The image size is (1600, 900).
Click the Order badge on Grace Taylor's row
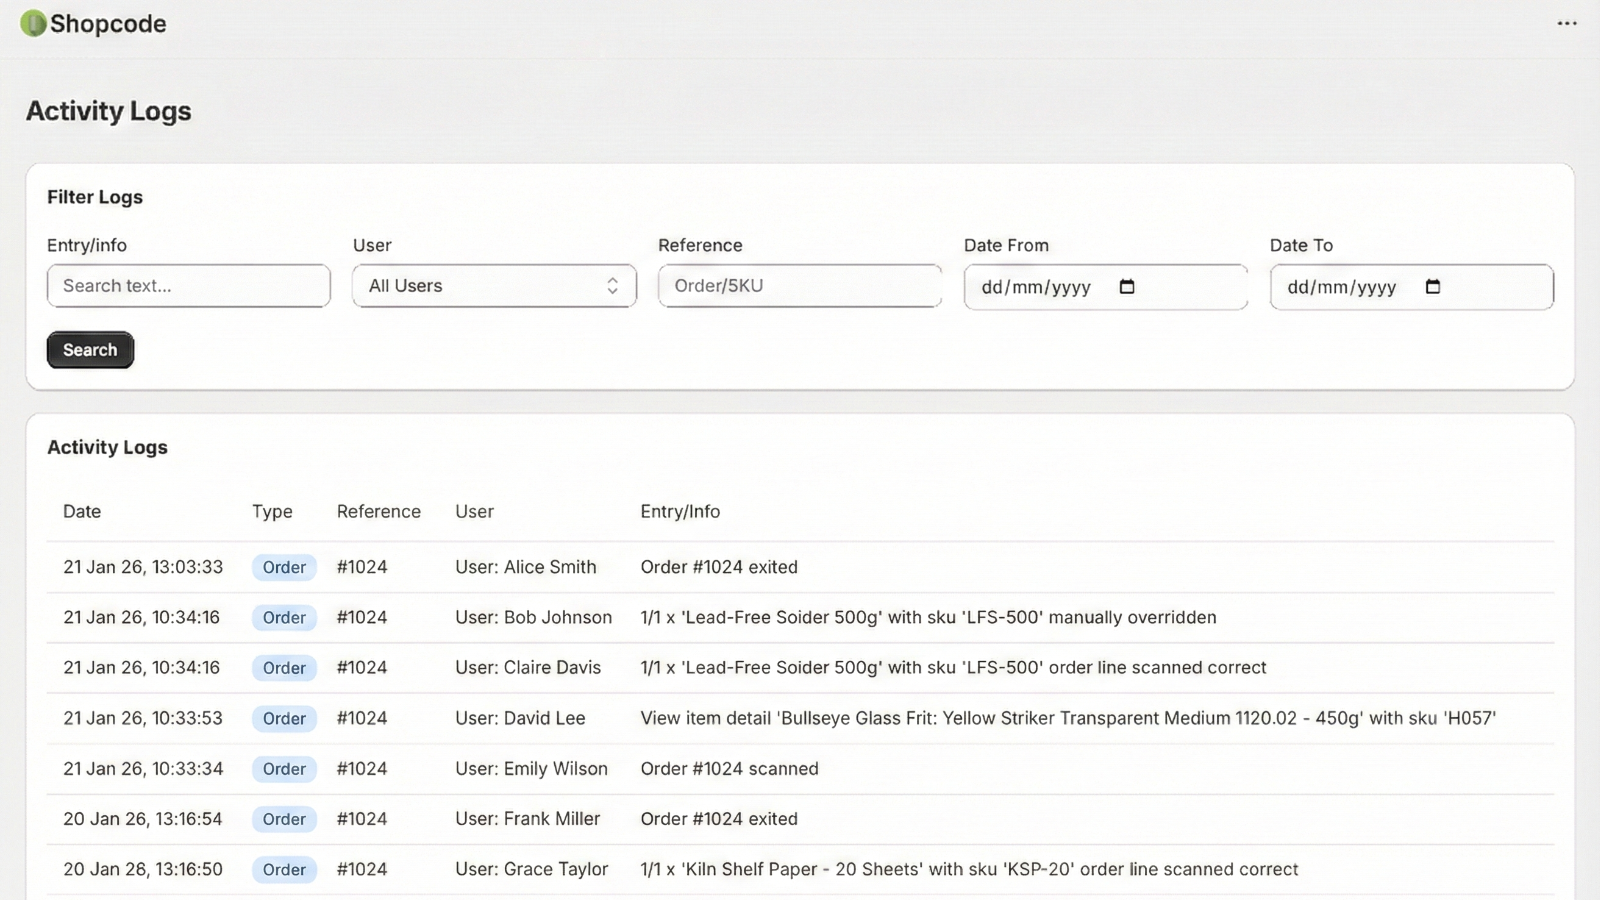point(284,870)
